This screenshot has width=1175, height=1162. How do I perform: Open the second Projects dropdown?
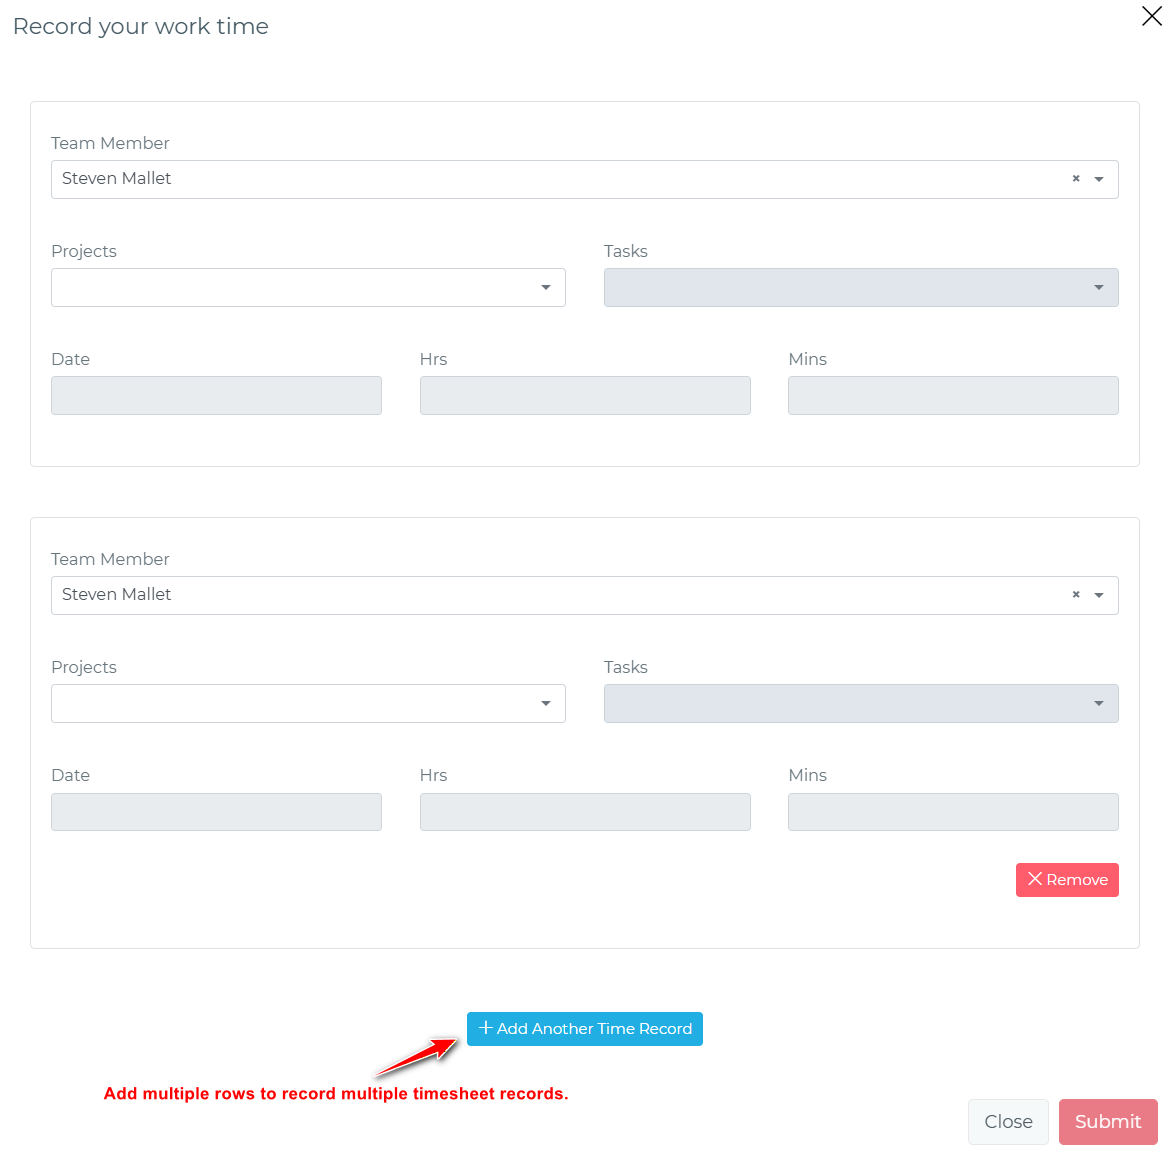click(x=308, y=704)
